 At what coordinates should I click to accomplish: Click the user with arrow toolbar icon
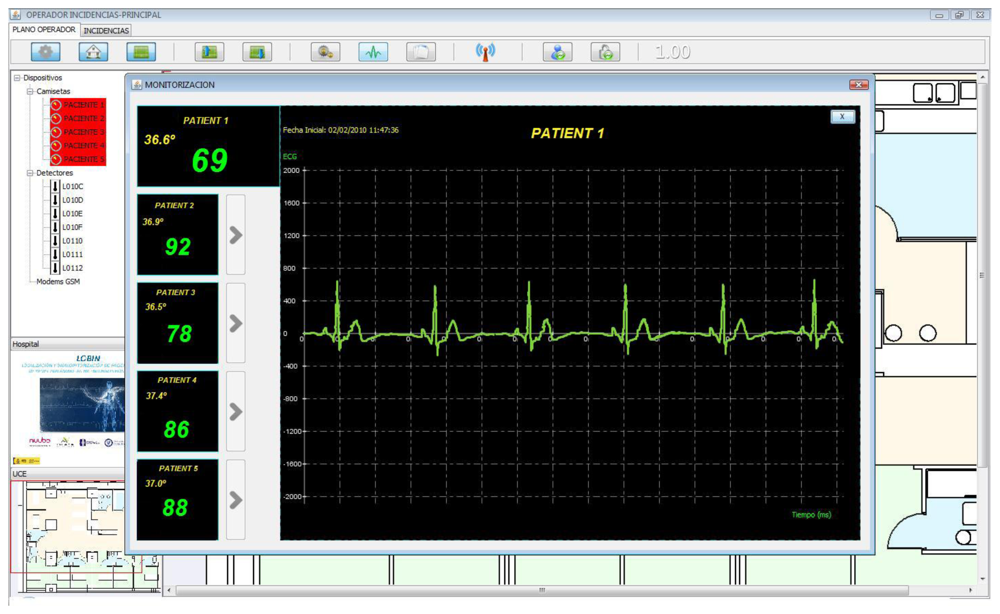[558, 52]
